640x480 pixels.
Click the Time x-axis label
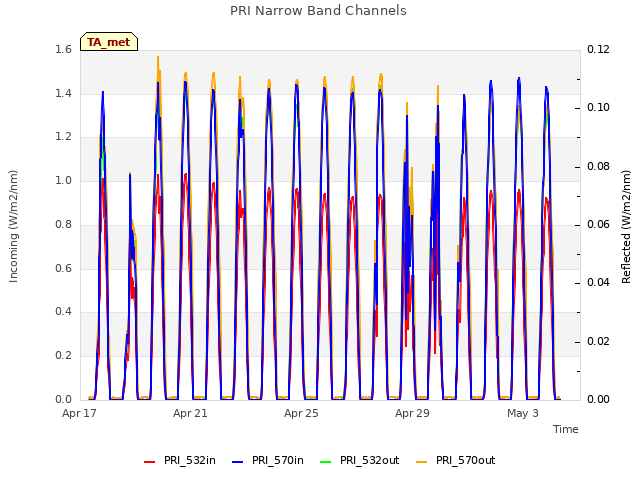pyautogui.click(x=566, y=429)
